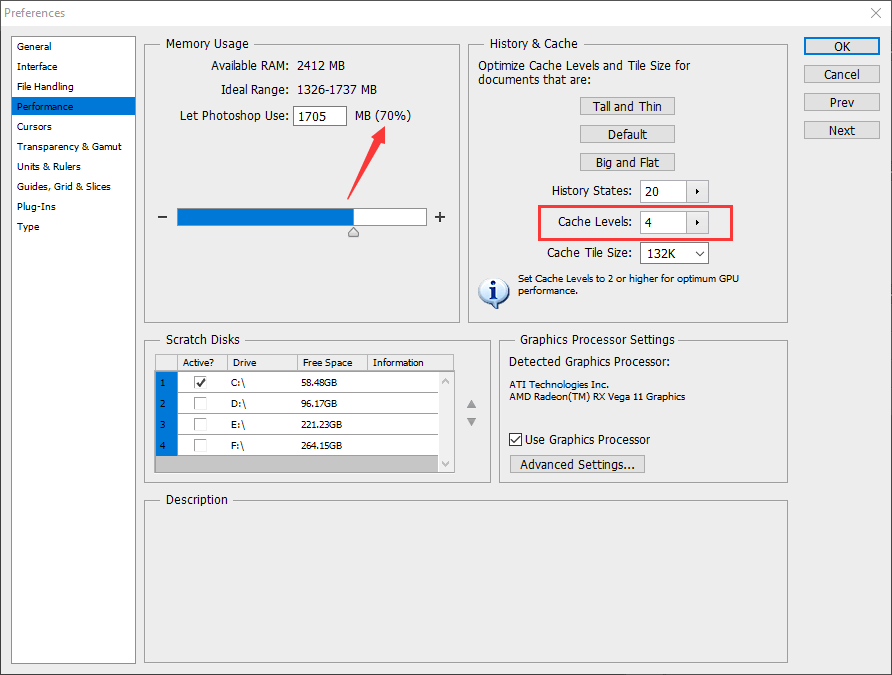The height and width of the screenshot is (675, 892).
Task: Select the Cursors category
Action: click(x=73, y=126)
